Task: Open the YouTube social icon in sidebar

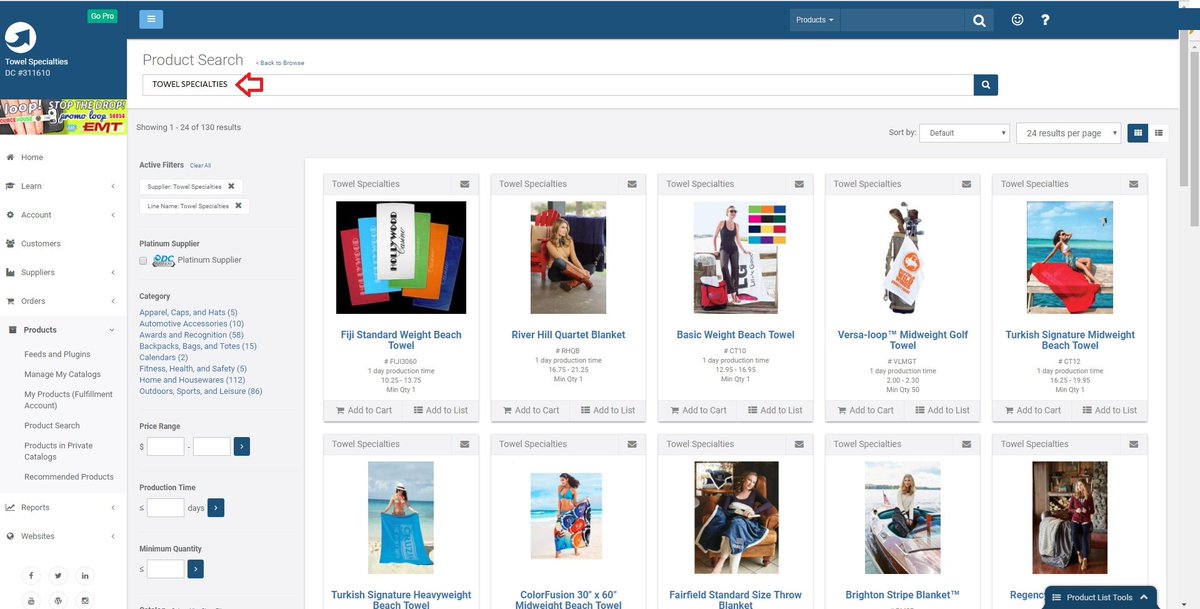Action: click(31, 600)
